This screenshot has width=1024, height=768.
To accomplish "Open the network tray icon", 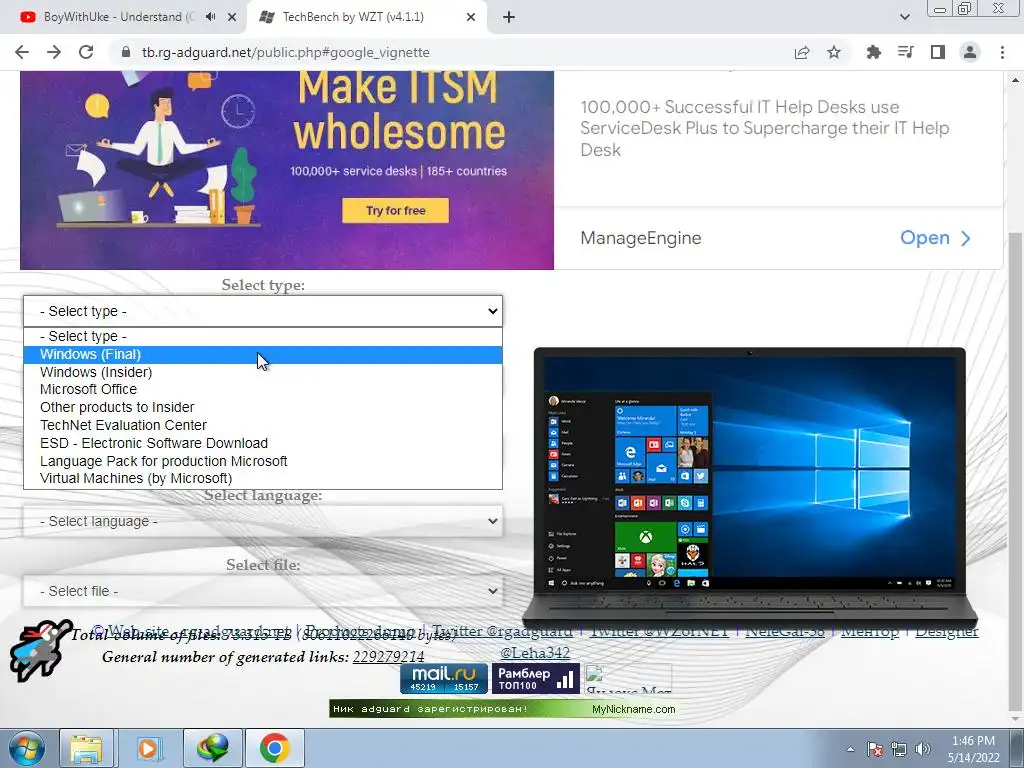I will (899, 749).
